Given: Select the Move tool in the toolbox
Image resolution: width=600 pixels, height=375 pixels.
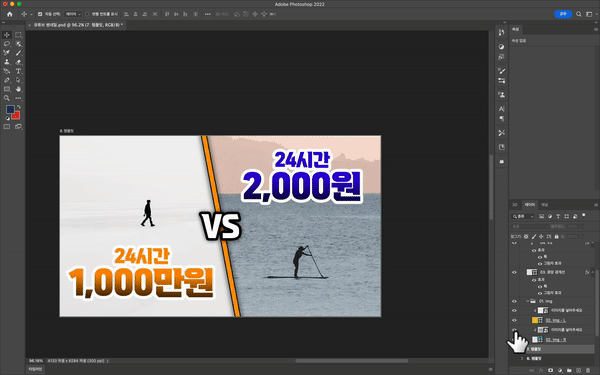Looking at the screenshot, I should pos(7,35).
